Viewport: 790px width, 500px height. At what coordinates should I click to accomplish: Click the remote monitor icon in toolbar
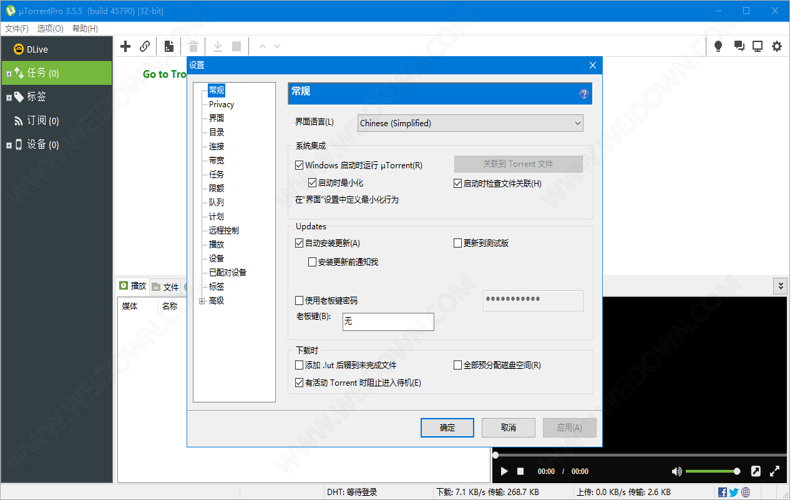point(757,46)
